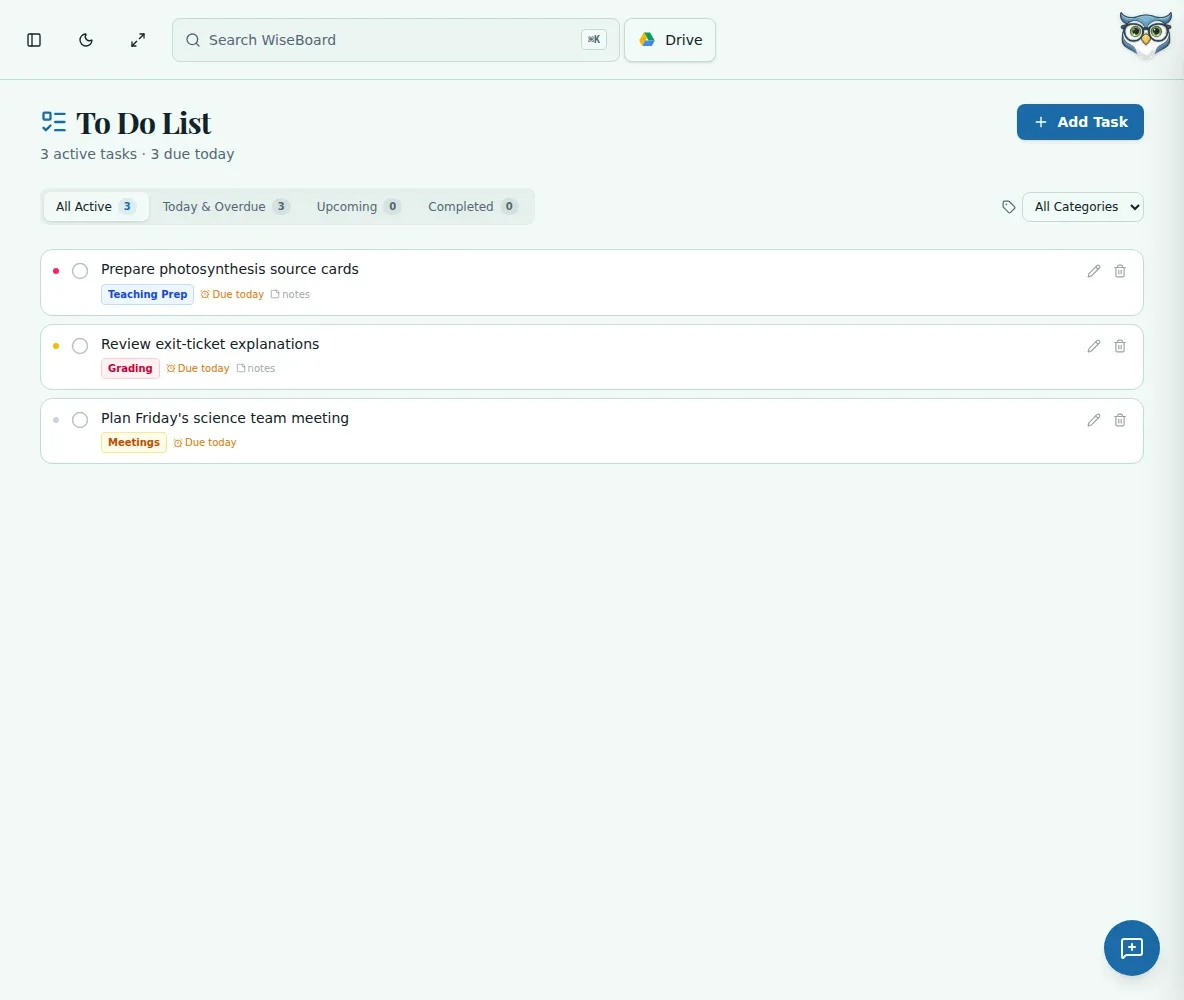Open the All Categories dropdown
Screen dimensions: 1184x1000
pos(1082,207)
